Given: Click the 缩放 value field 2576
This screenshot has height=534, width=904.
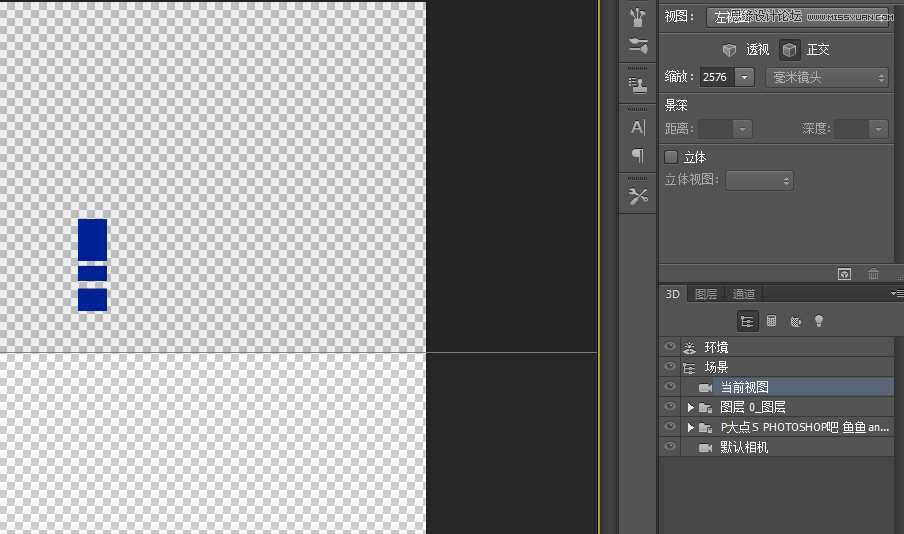Looking at the screenshot, I should [x=717, y=77].
